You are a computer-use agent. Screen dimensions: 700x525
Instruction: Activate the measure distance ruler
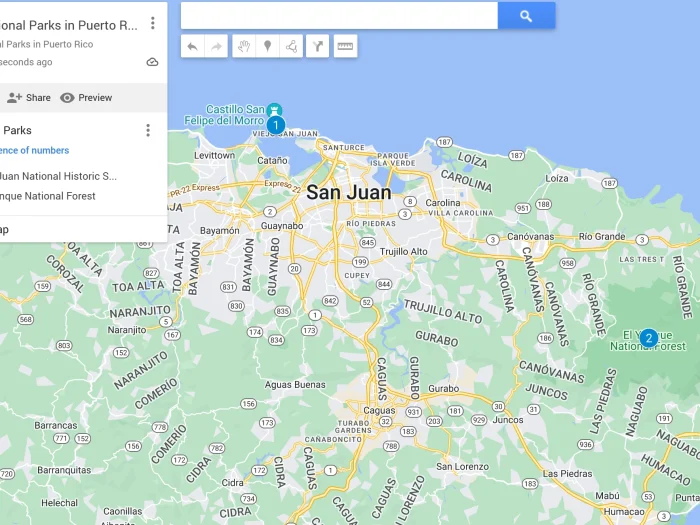point(346,46)
